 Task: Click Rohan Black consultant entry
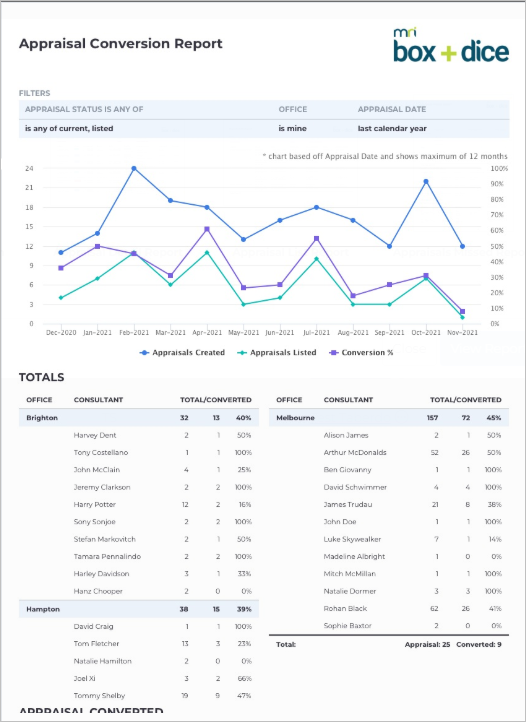(345, 609)
